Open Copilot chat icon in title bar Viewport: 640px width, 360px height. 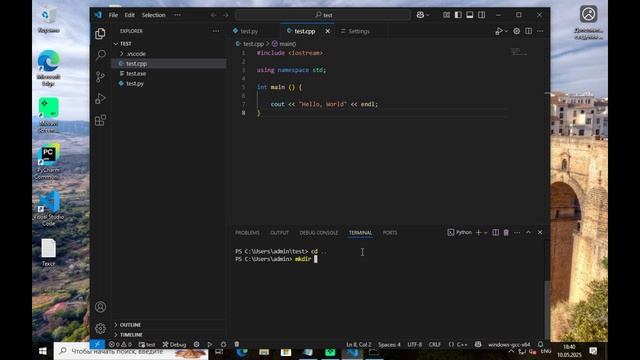[420, 15]
